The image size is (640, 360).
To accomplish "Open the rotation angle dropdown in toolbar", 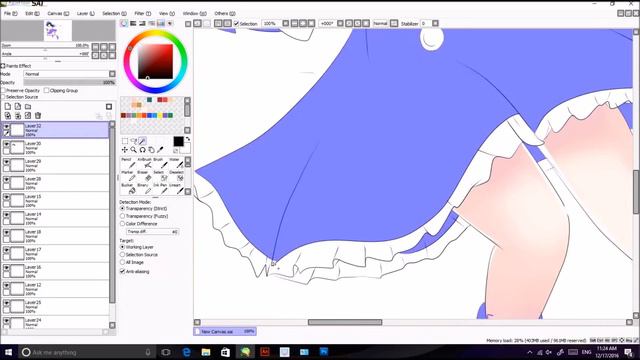I will pos(340,24).
